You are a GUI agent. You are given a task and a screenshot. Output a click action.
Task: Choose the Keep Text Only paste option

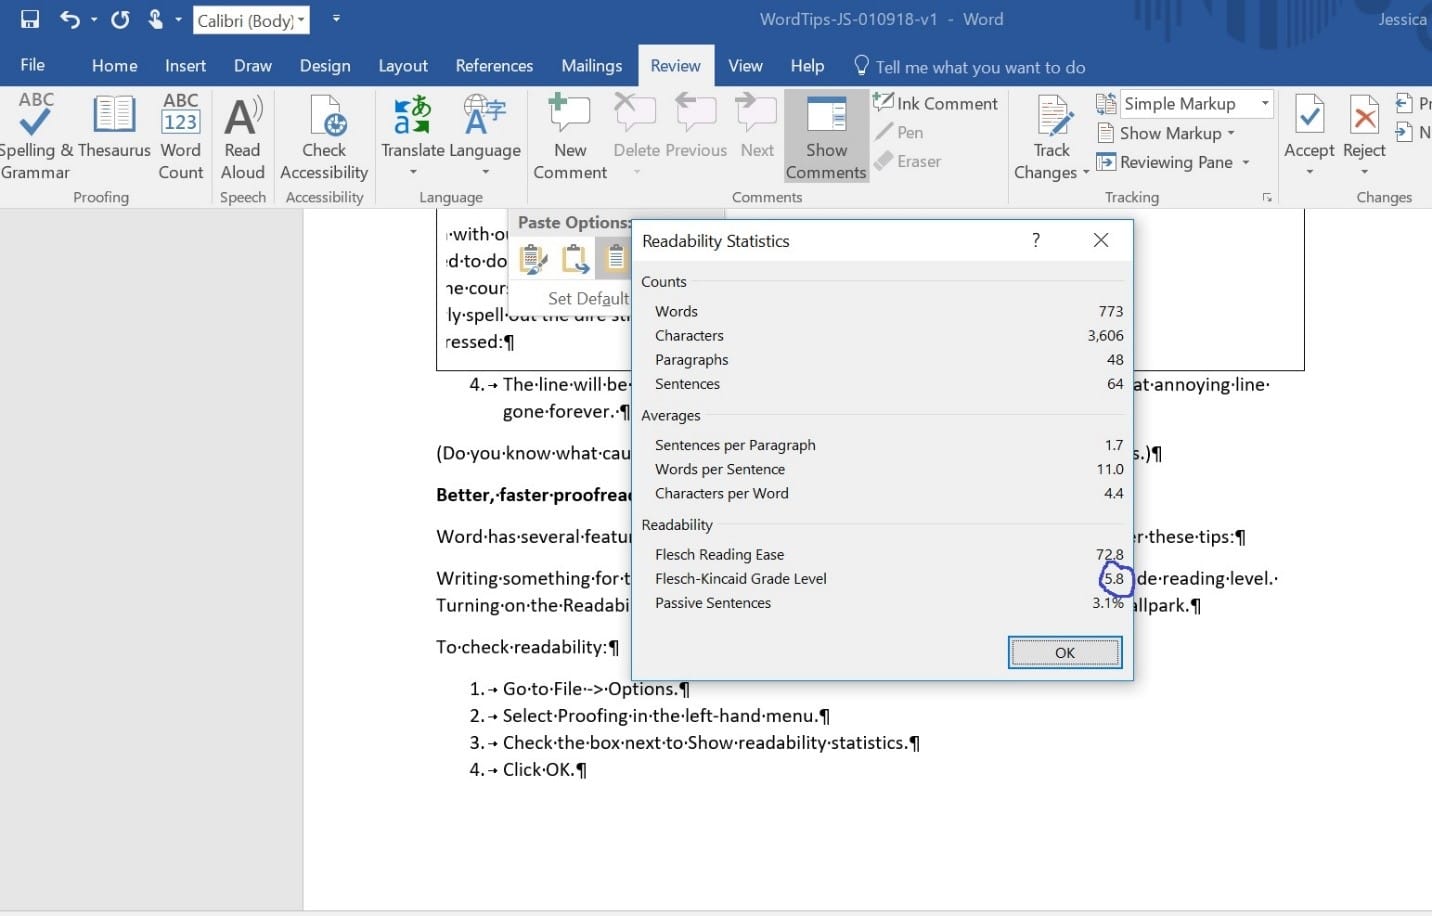pyautogui.click(x=614, y=258)
